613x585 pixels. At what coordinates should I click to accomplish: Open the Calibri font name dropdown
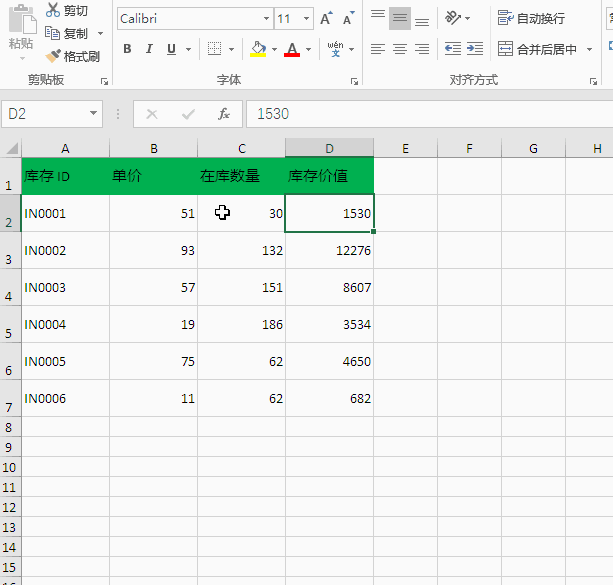266,18
